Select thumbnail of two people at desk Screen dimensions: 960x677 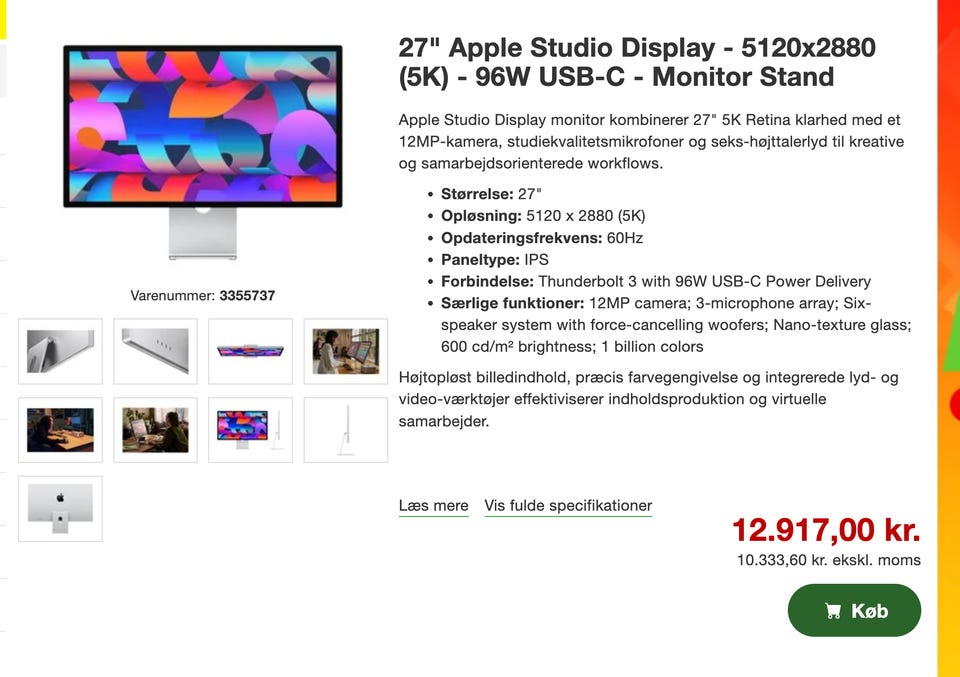coord(156,430)
